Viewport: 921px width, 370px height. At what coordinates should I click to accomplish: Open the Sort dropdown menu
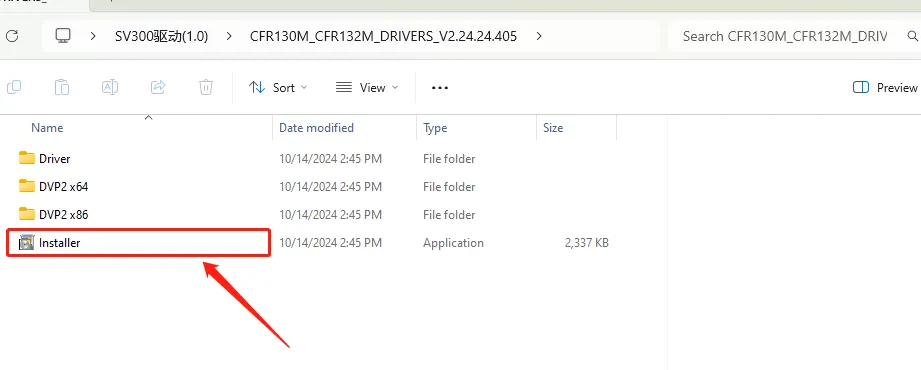coord(278,88)
